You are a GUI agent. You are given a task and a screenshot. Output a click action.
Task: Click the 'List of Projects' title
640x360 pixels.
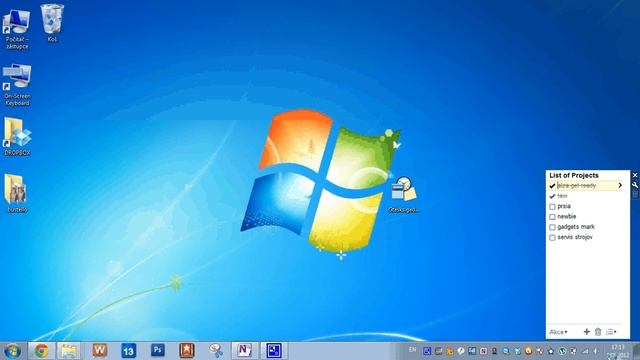[574, 175]
